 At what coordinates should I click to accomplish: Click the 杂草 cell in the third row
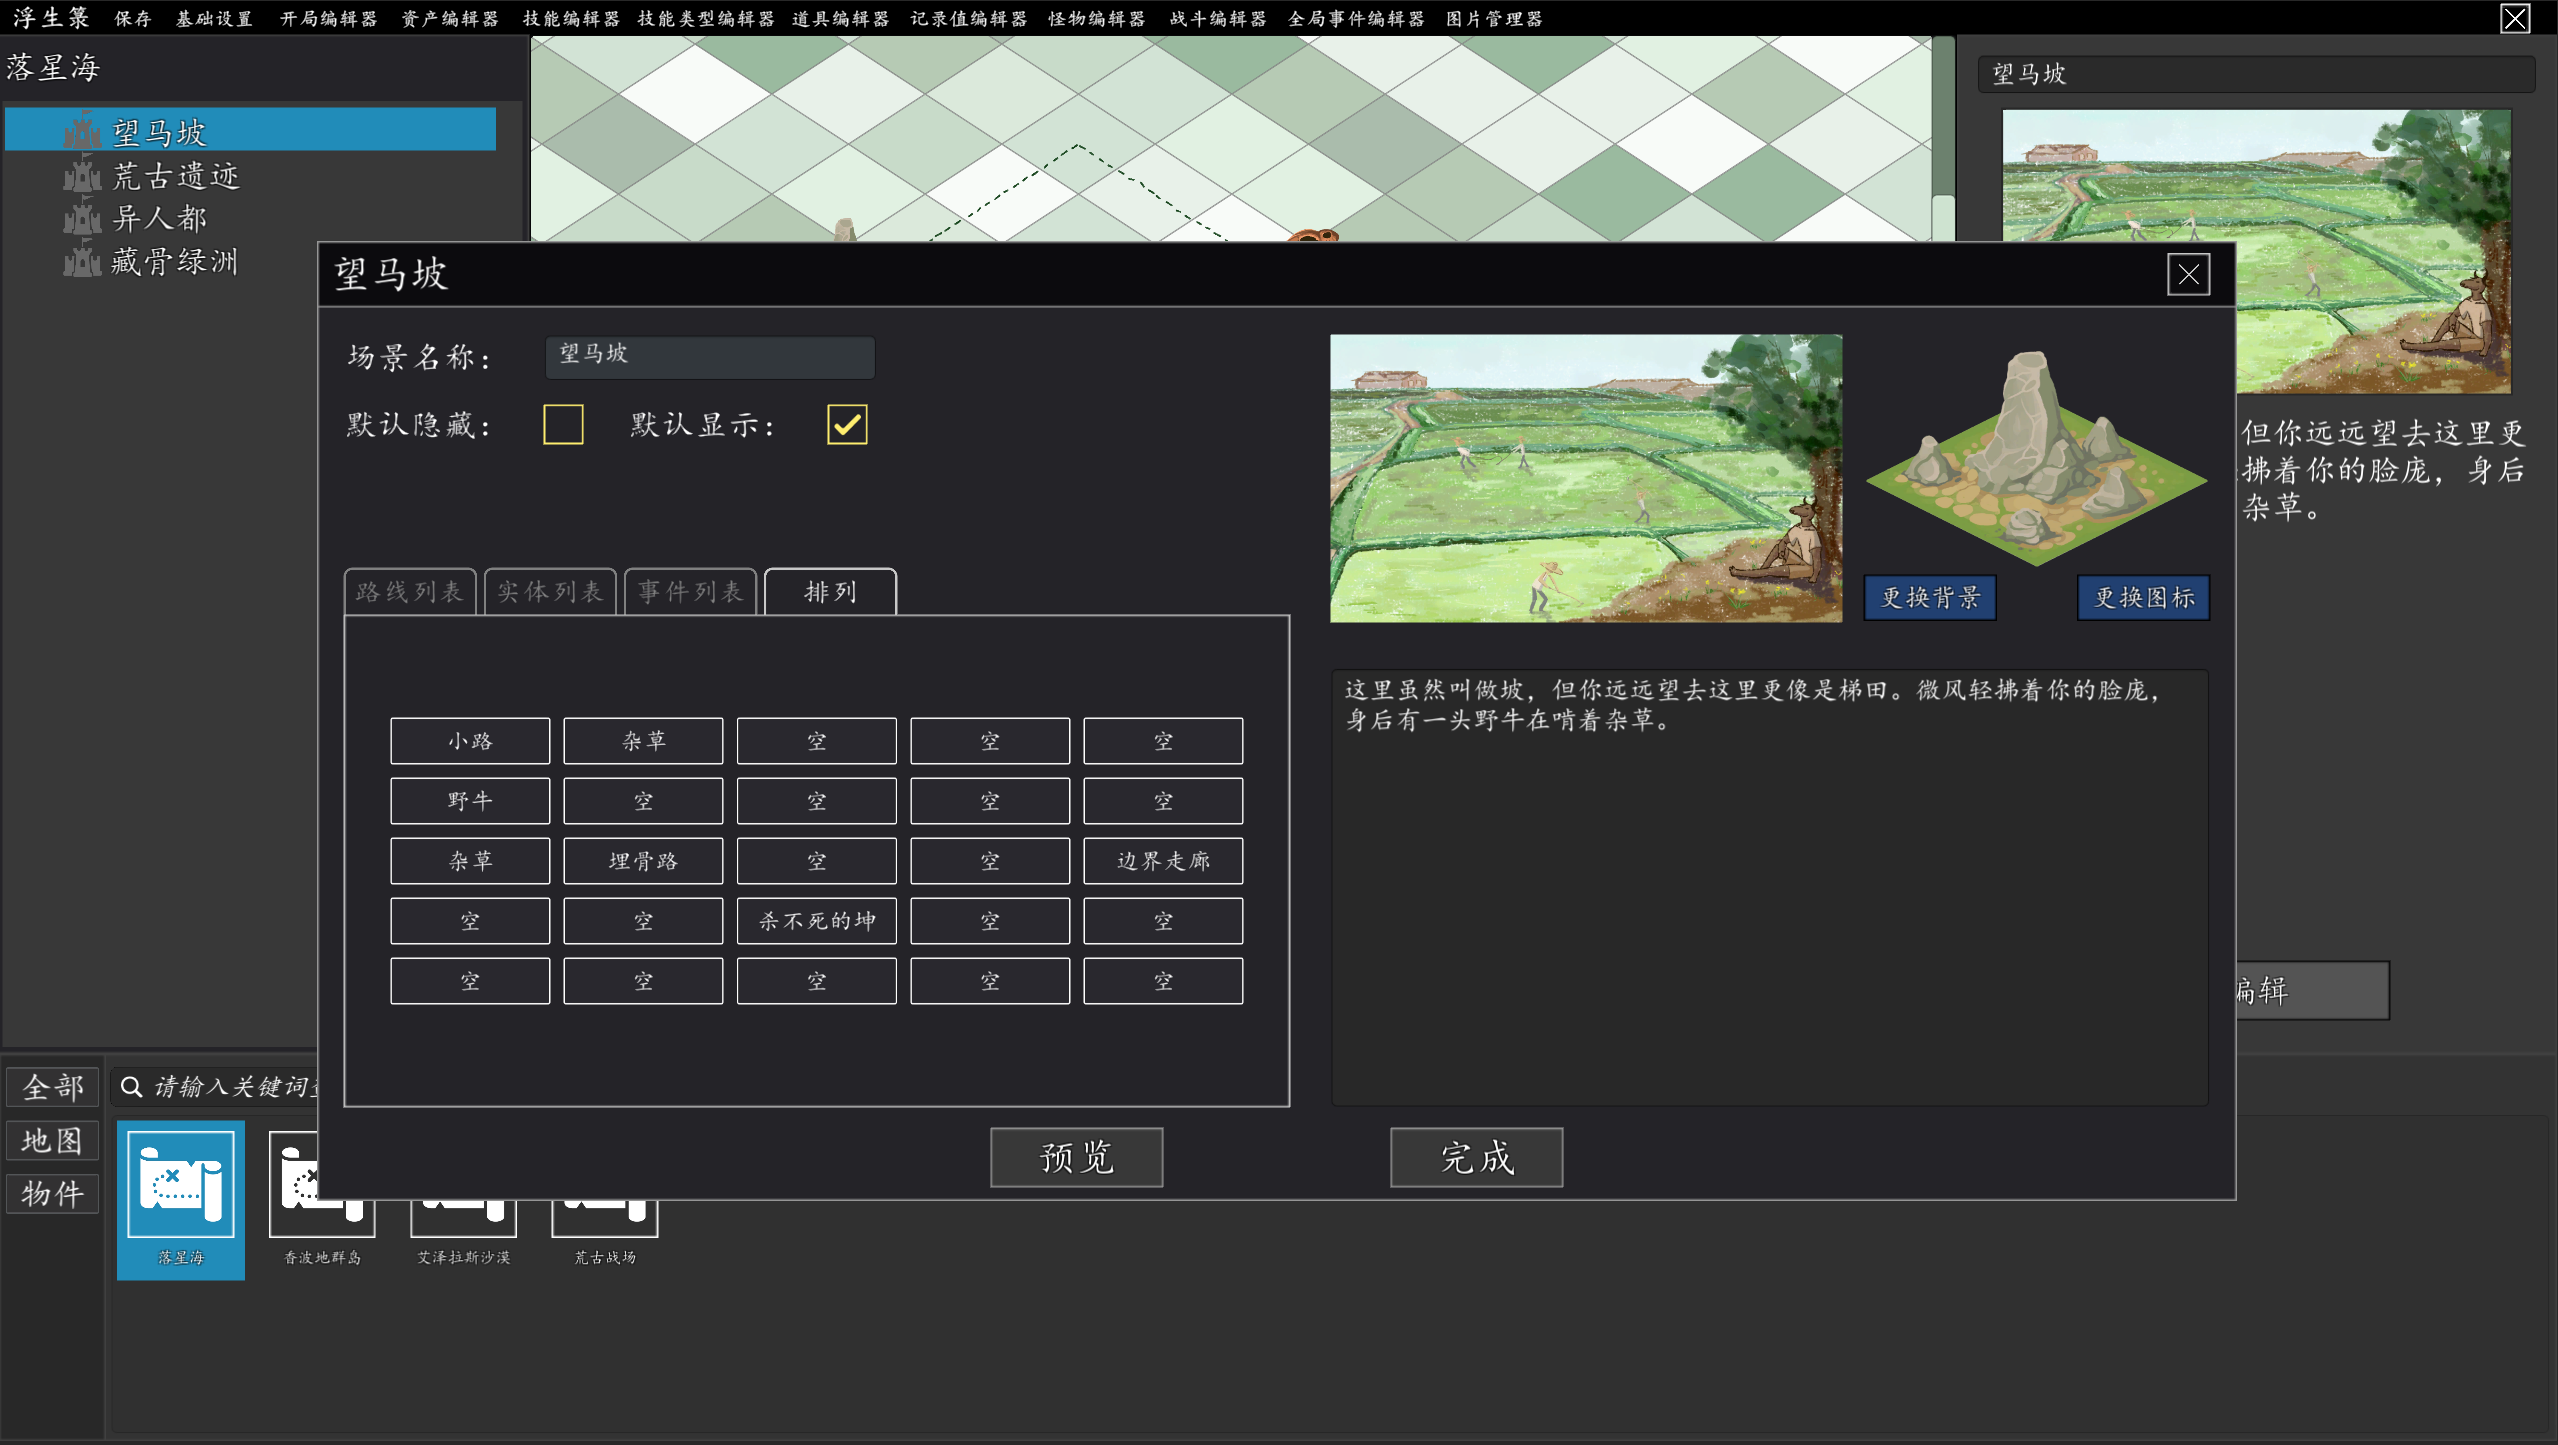(470, 861)
